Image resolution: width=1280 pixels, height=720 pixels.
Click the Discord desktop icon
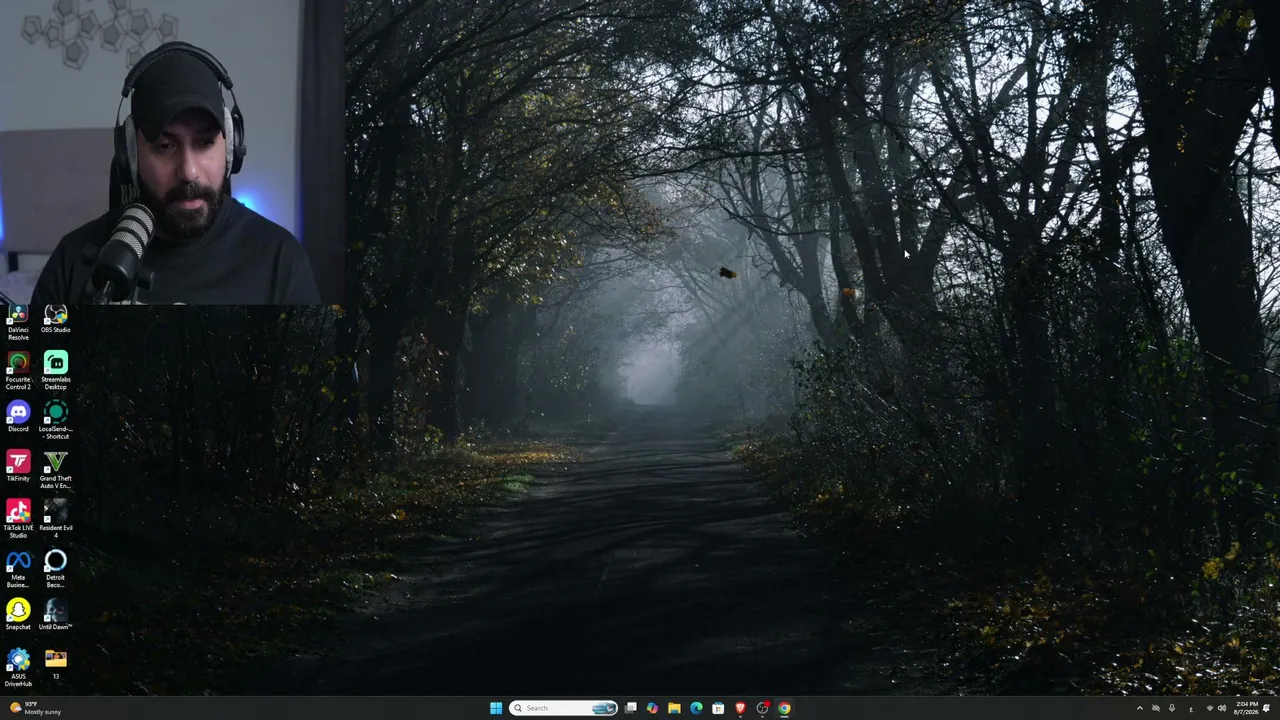click(18, 417)
